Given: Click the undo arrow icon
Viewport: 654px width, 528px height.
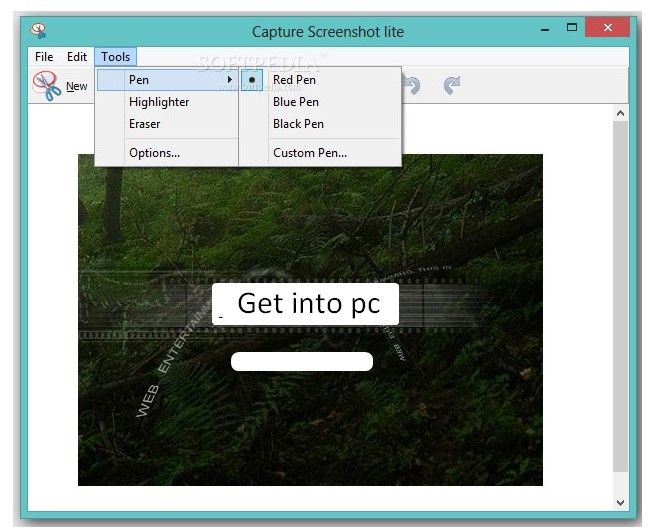Looking at the screenshot, I should click(413, 85).
